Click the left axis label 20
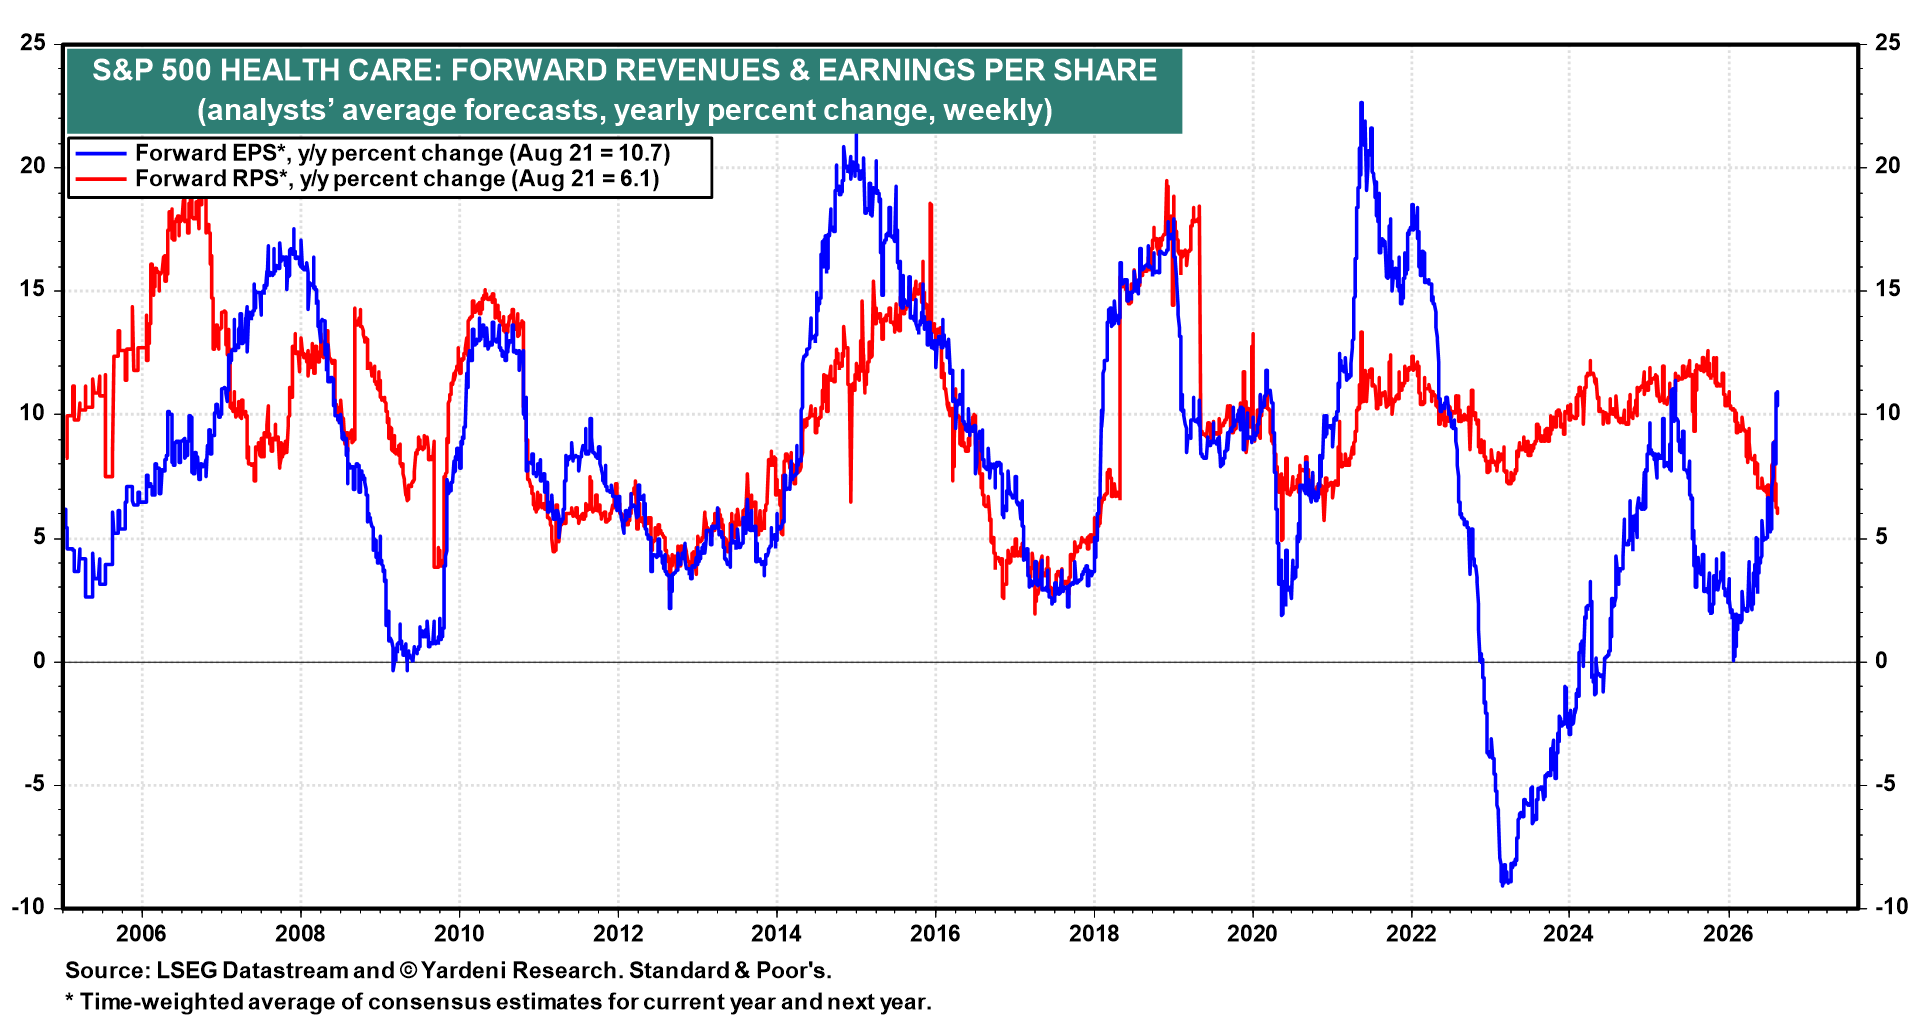Viewport: 1920px width, 1020px height. (33, 166)
